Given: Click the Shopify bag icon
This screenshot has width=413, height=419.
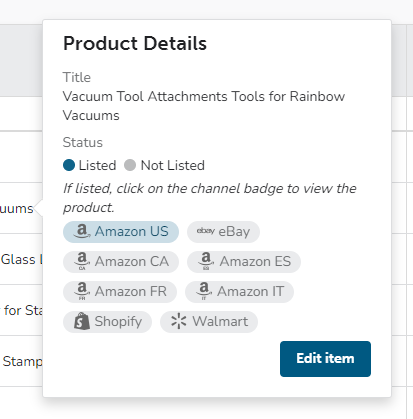Looking at the screenshot, I should tap(82, 321).
